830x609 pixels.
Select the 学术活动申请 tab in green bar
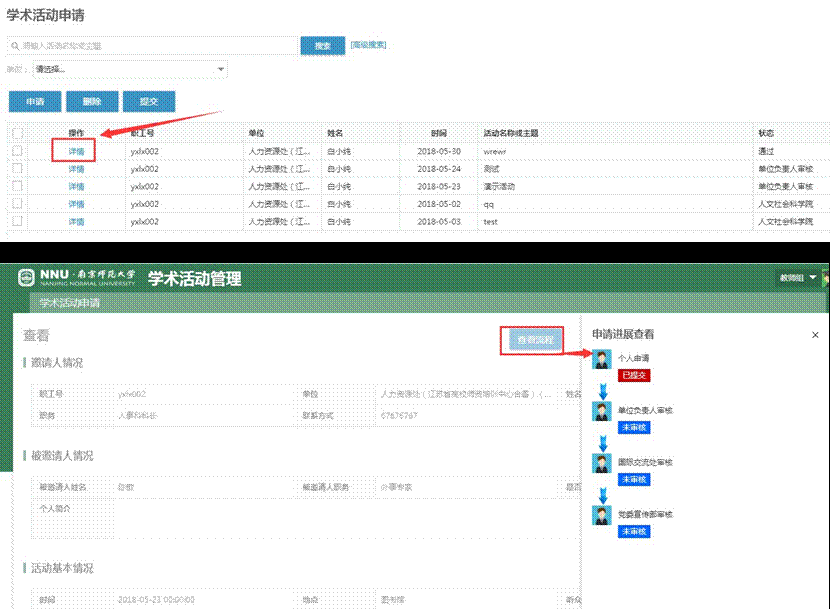click(71, 303)
